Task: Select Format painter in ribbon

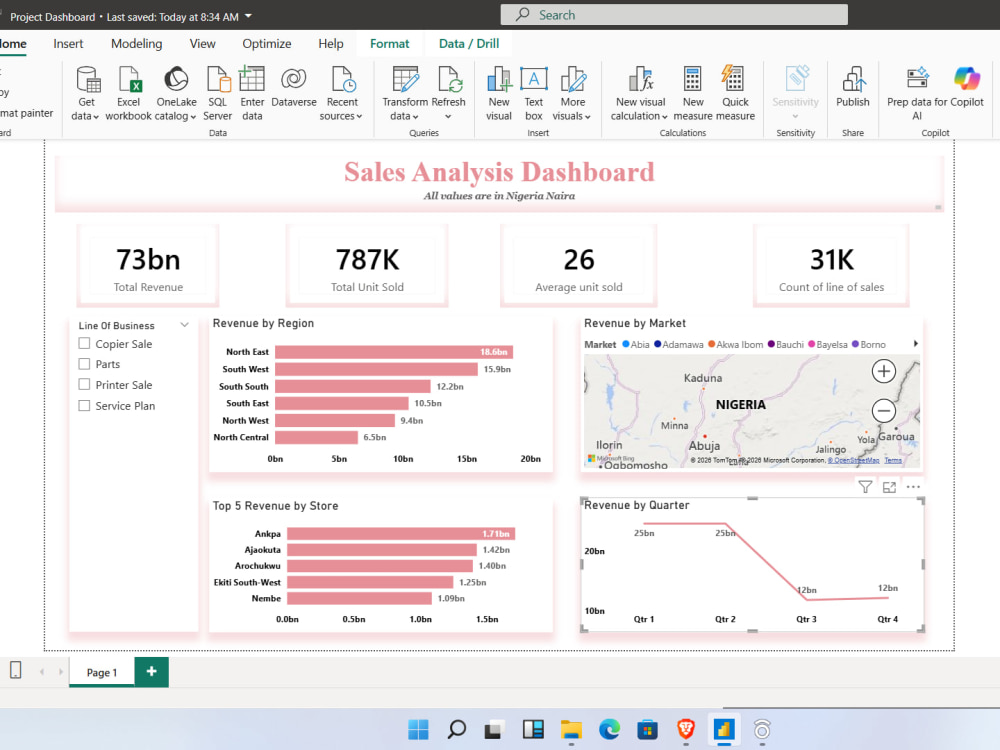Action: [26, 114]
